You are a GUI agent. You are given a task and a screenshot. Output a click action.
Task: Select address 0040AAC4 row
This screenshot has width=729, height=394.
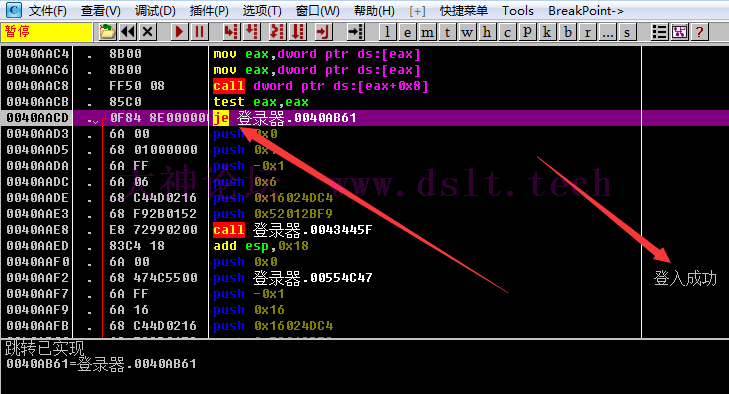pyautogui.click(x=364, y=54)
